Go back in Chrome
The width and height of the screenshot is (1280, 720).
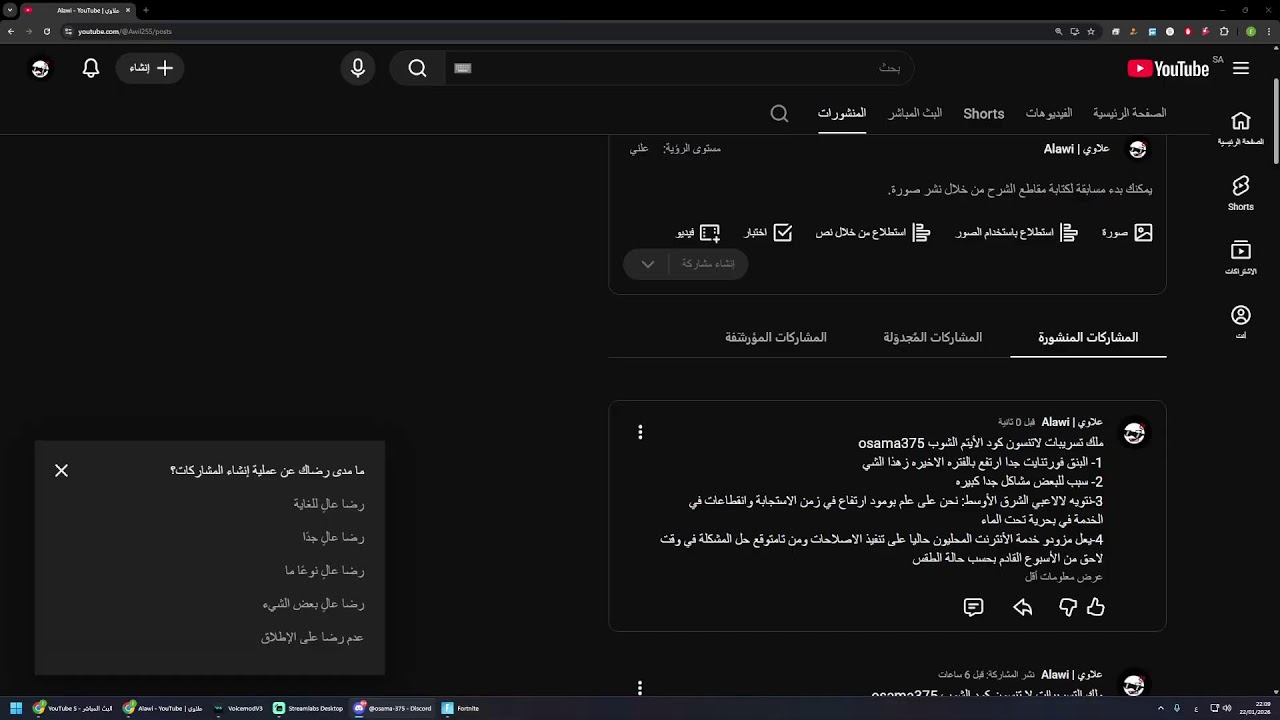11,31
